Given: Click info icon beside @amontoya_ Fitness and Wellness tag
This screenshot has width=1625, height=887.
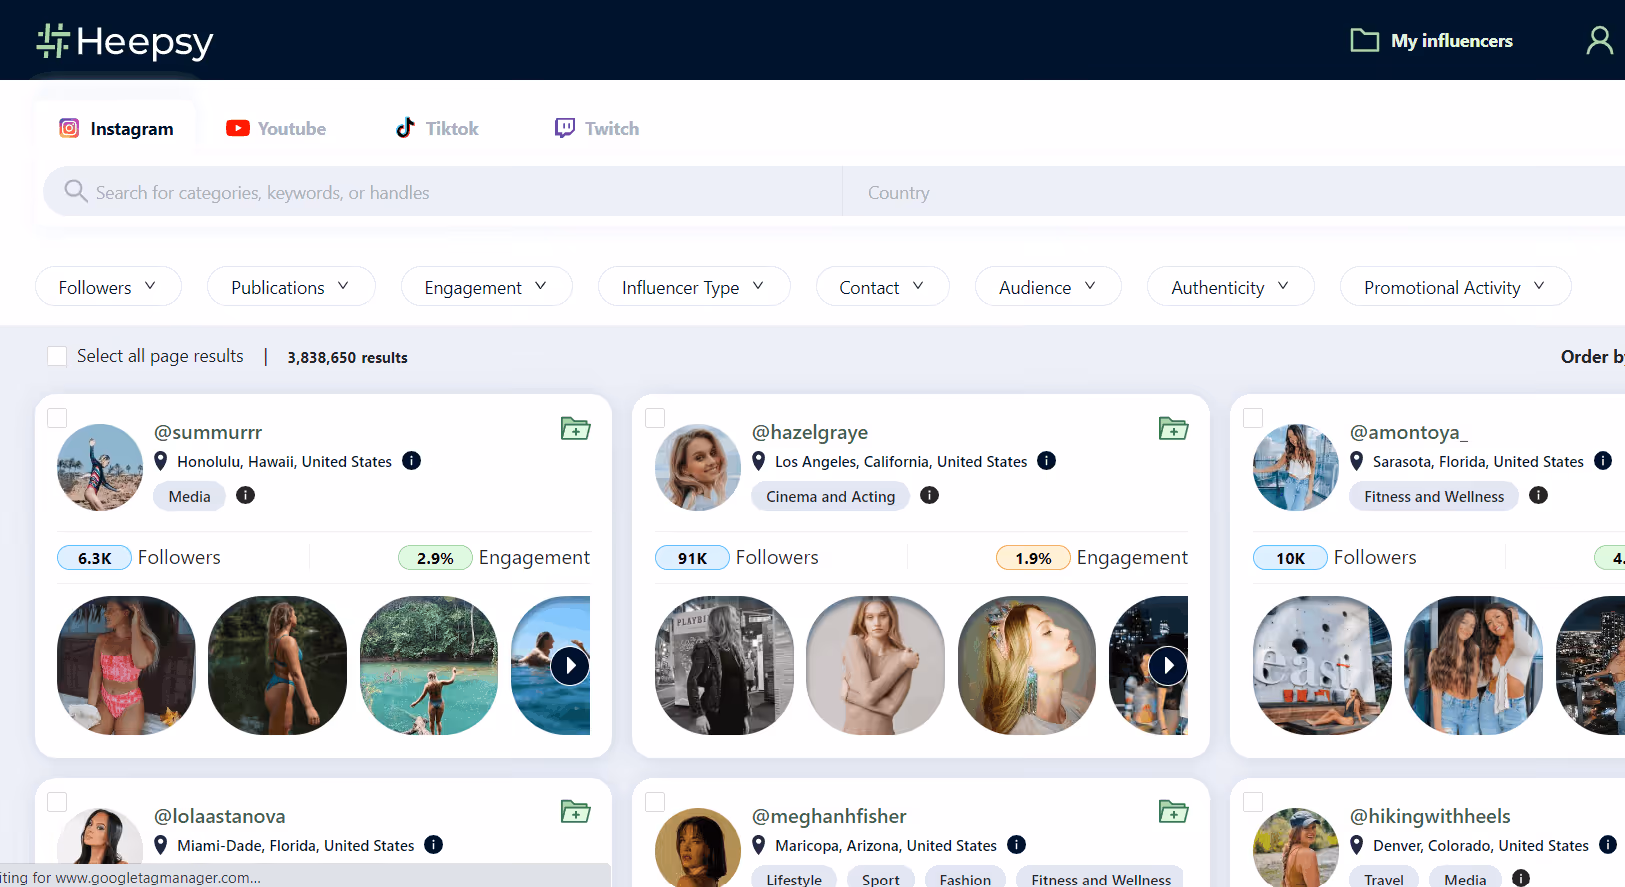Looking at the screenshot, I should pos(1538,495).
